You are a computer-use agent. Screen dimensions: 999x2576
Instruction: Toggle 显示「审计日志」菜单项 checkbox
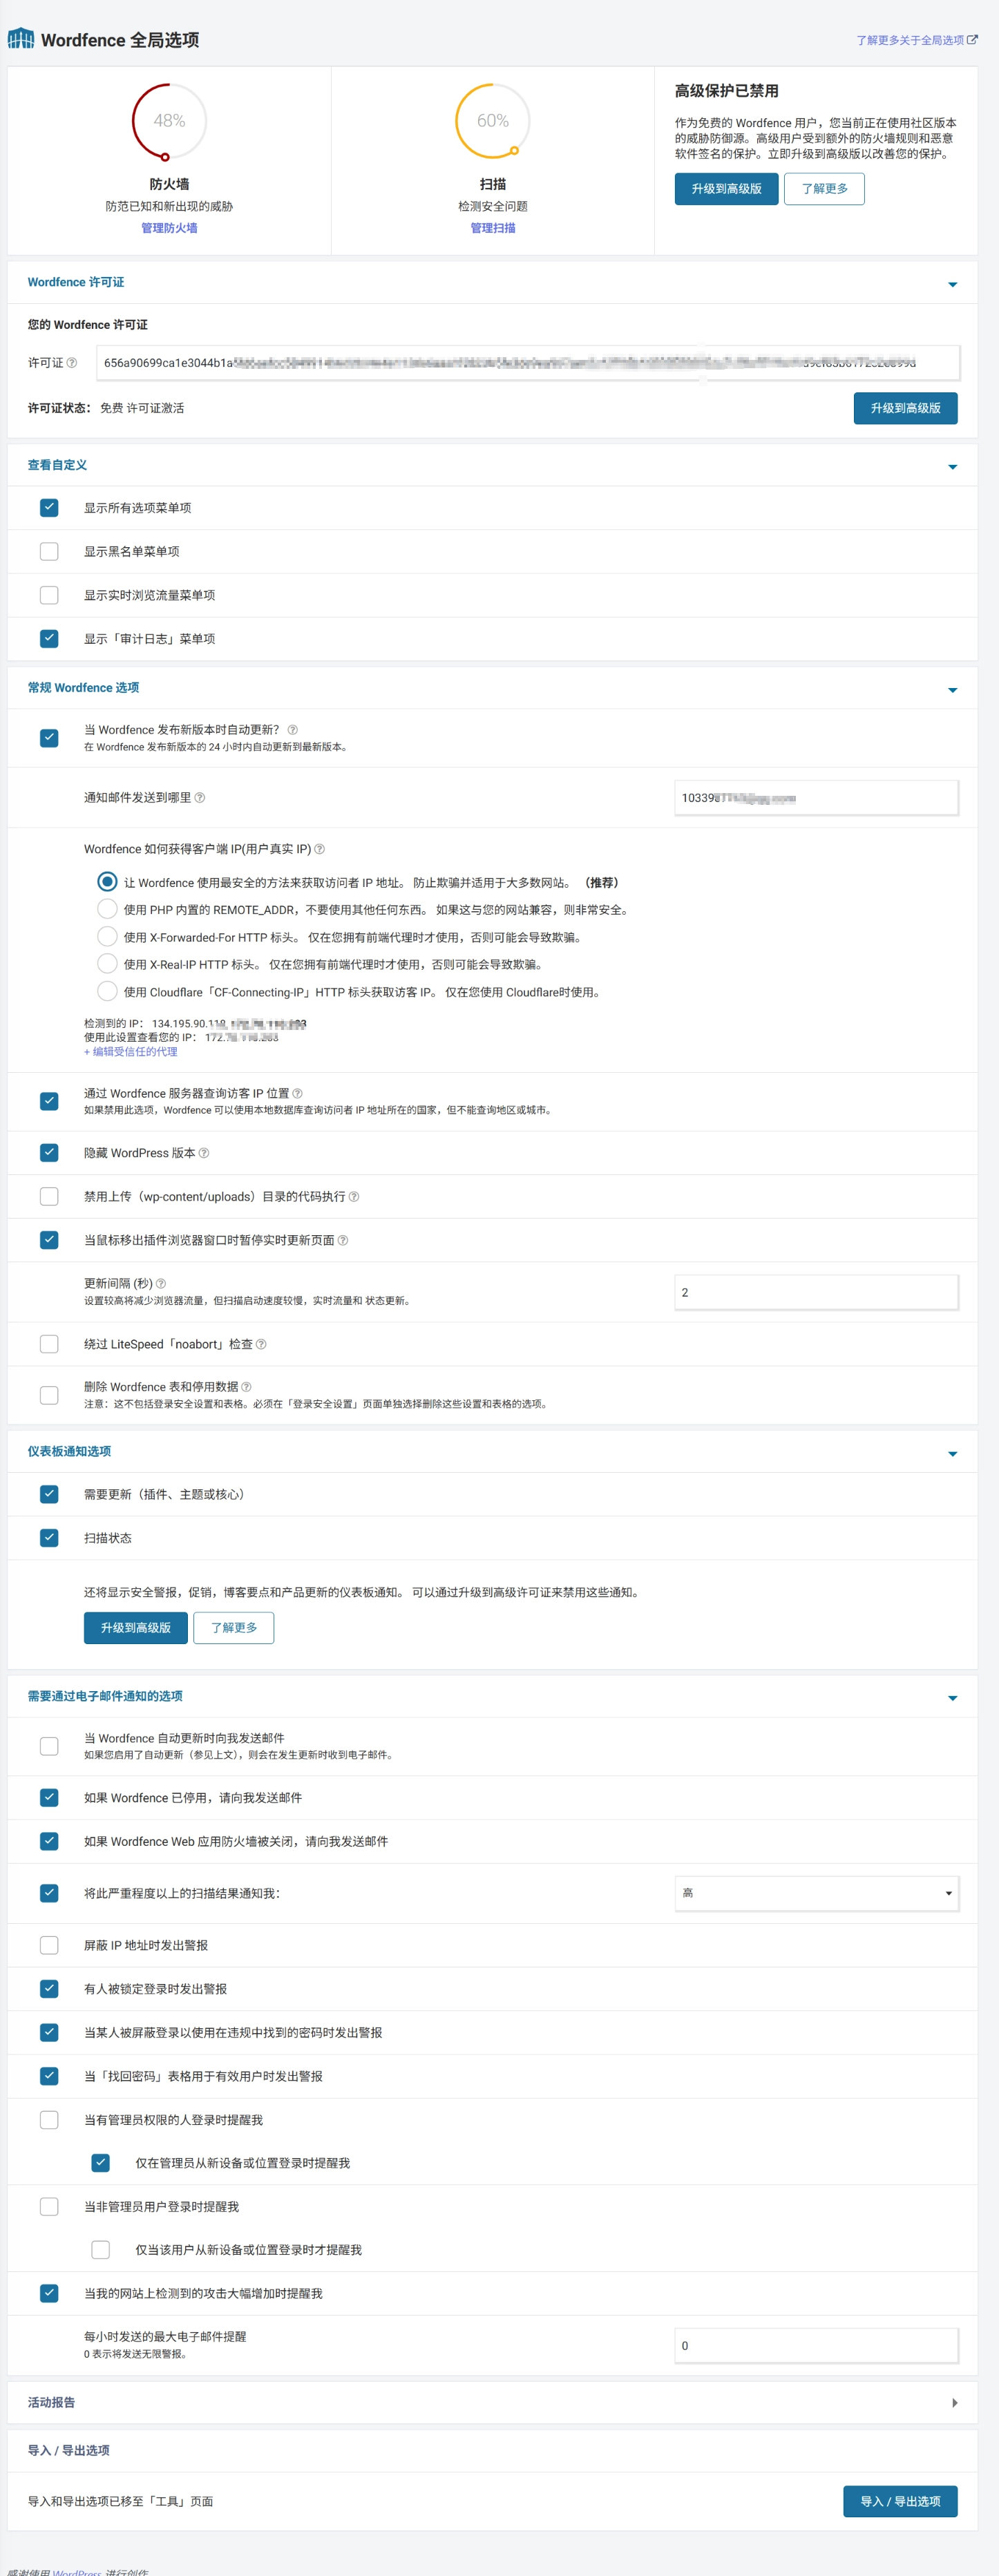pos(49,639)
